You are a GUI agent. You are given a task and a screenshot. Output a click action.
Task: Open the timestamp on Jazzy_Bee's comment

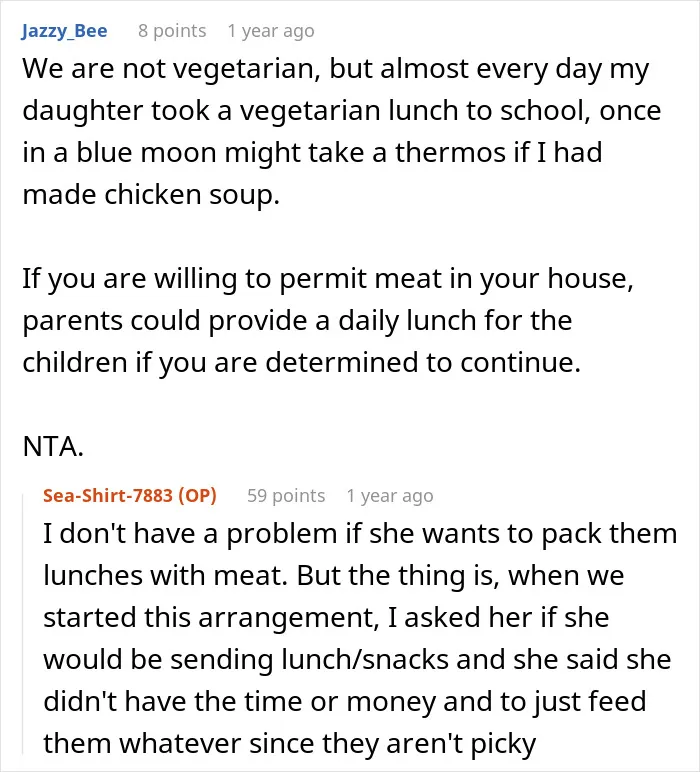click(271, 31)
